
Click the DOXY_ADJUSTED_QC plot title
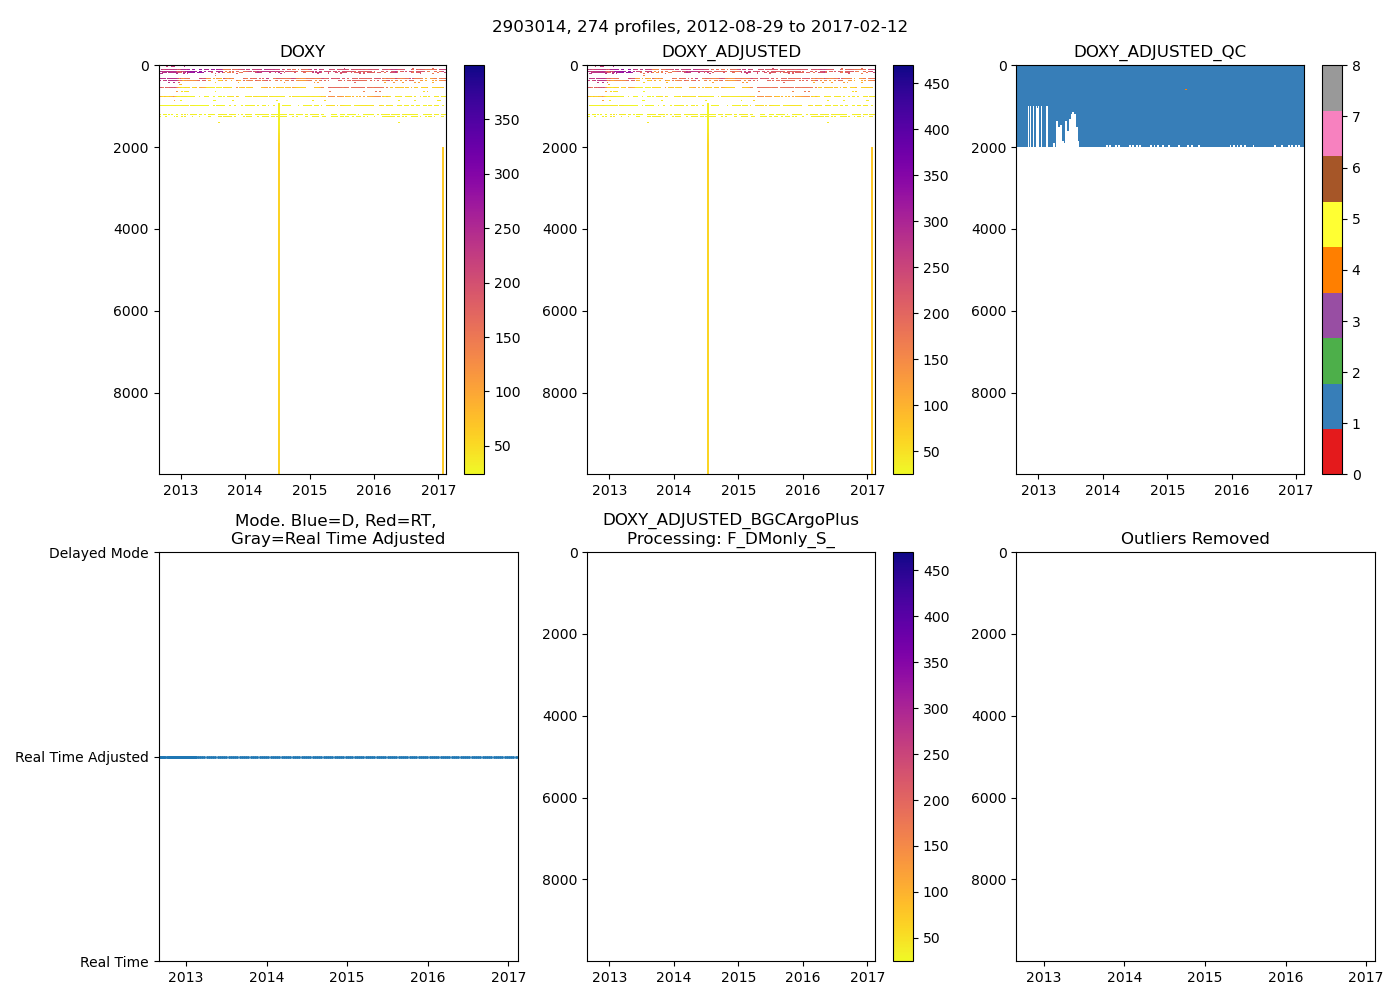point(1159,52)
